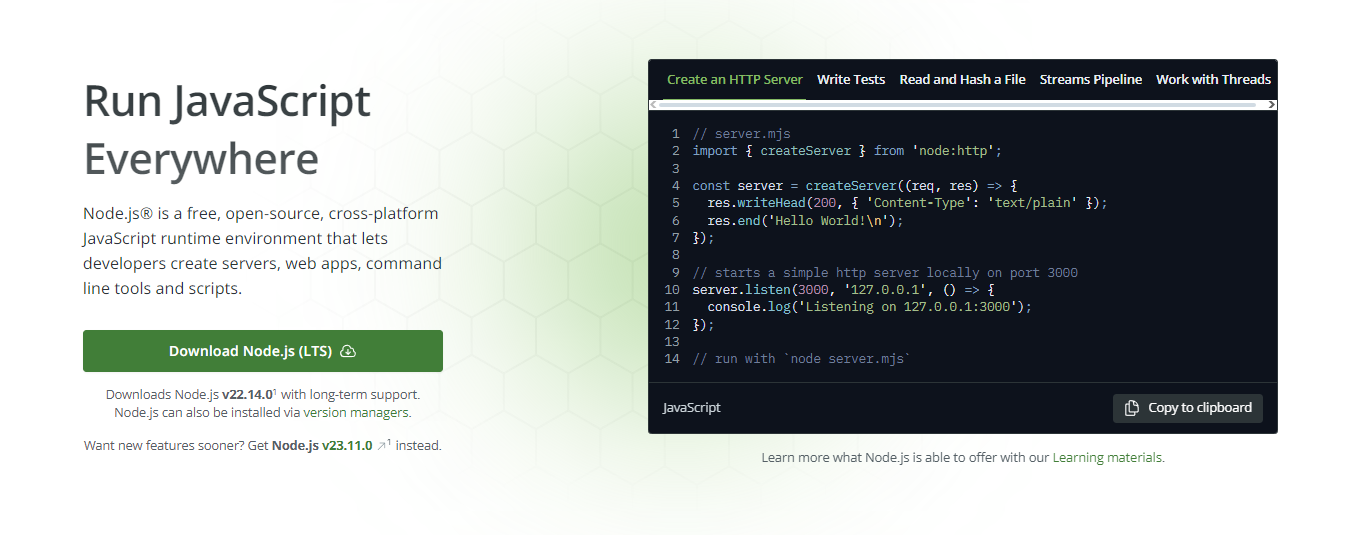Click the '// server.mjs' comment line
This screenshot has width=1353, height=535.
[741, 133]
